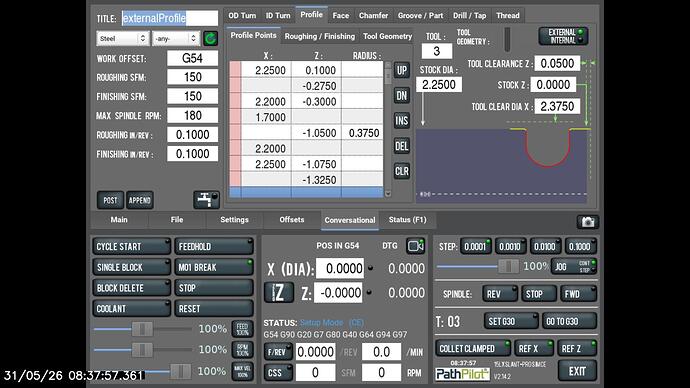690x388 pixels.
Task: Move profile row up with UP button
Action: click(x=401, y=70)
